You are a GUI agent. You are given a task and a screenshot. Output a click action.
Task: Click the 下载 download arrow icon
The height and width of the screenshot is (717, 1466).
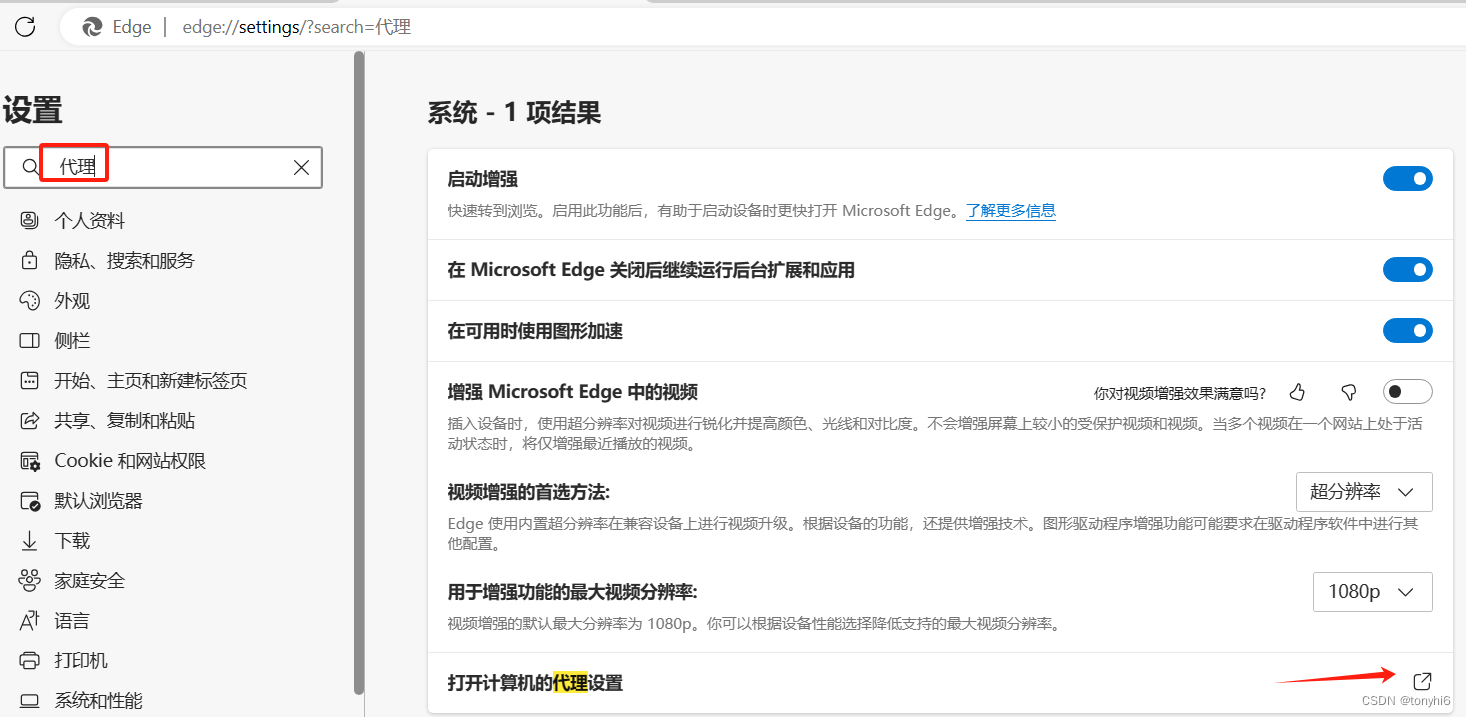(x=30, y=540)
